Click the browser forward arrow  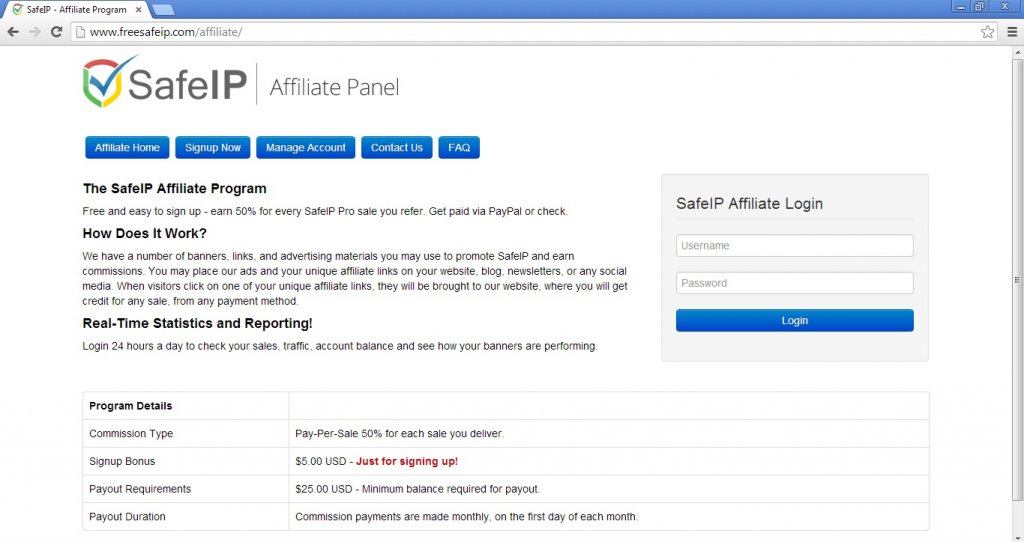35,31
